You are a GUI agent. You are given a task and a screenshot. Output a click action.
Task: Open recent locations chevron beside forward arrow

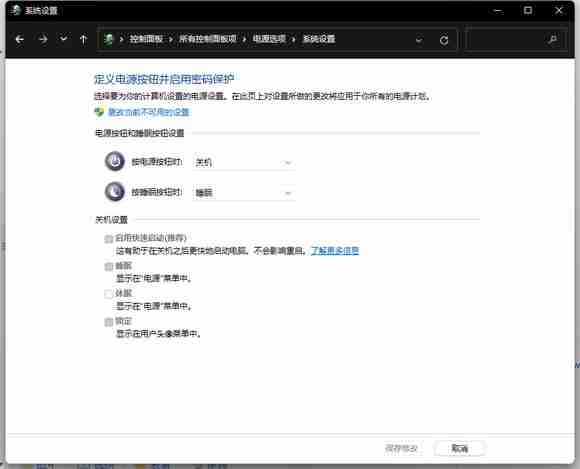point(64,38)
